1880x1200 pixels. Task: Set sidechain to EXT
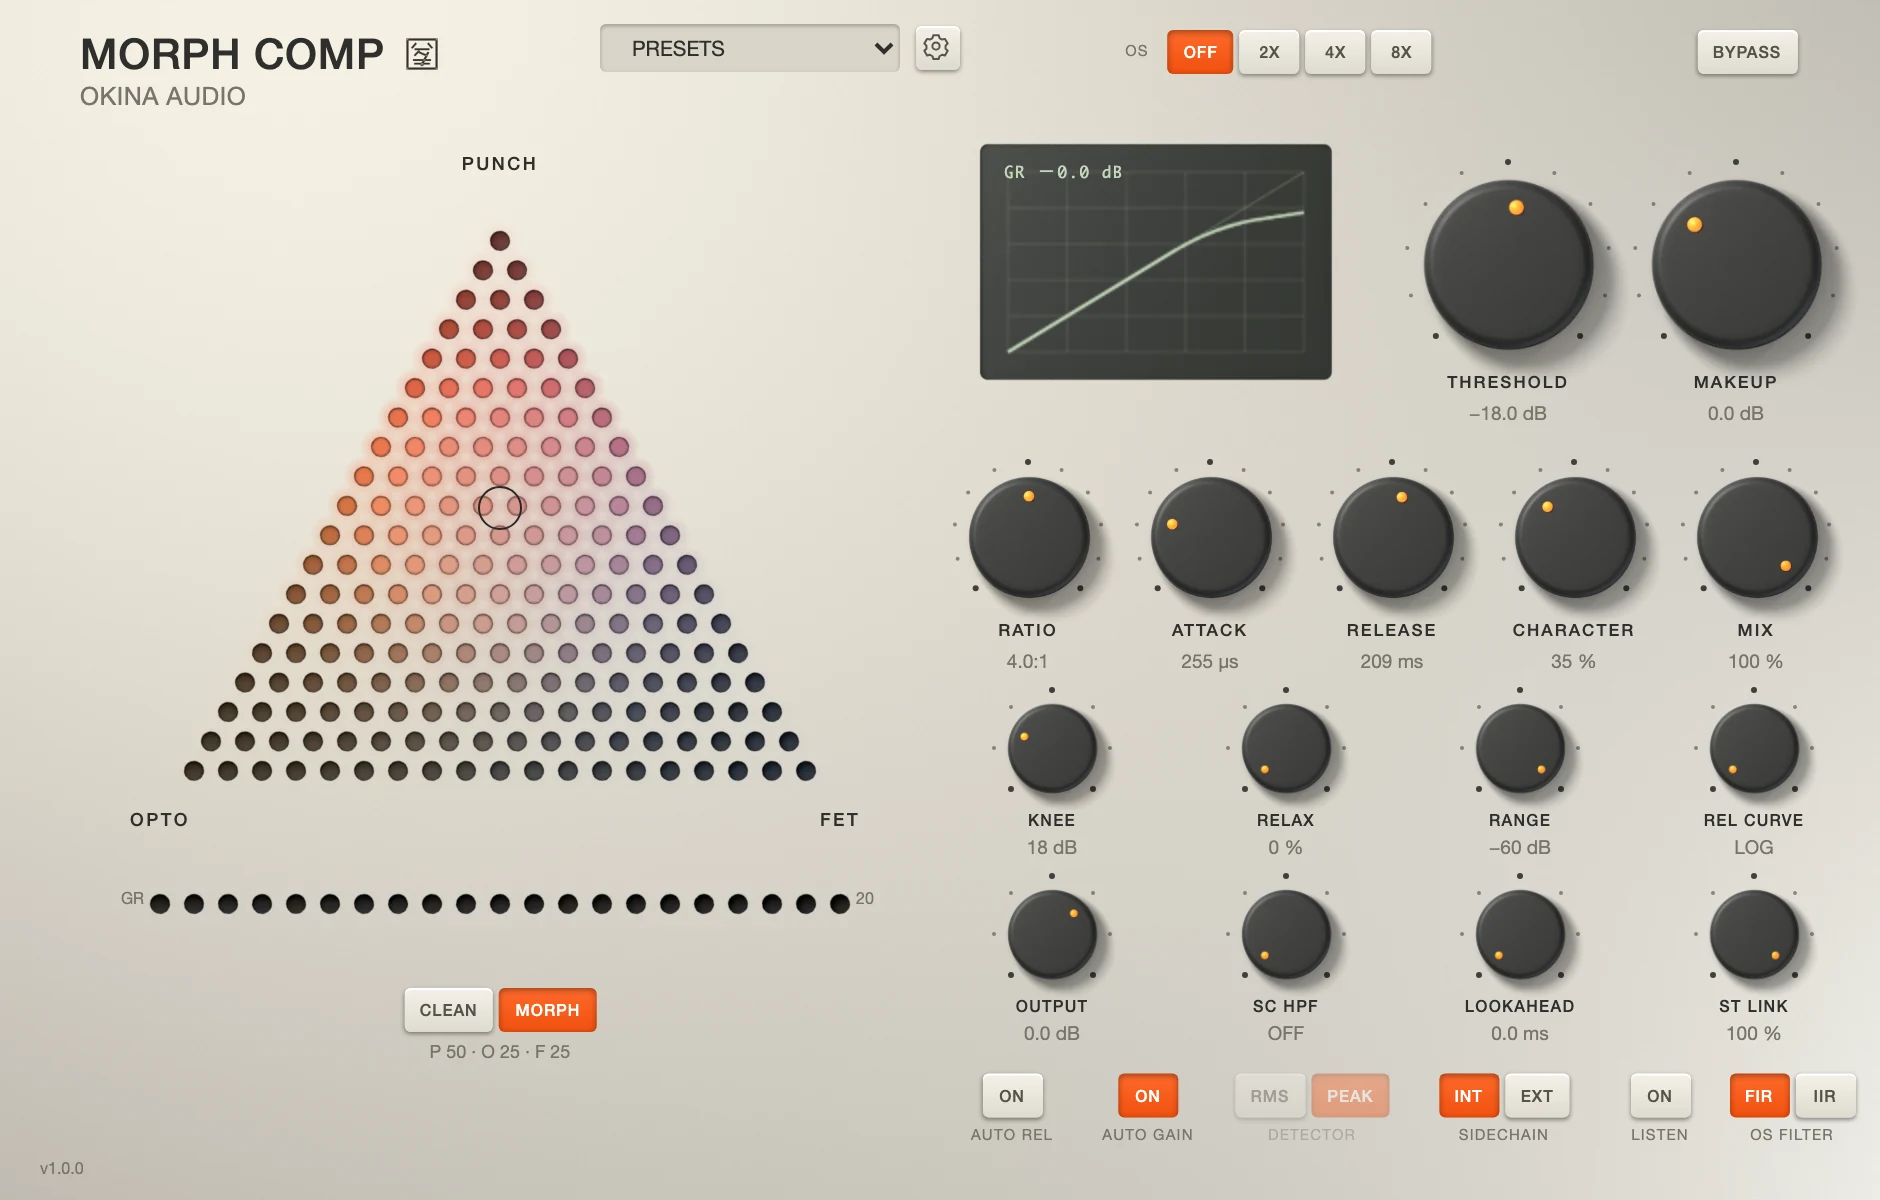(x=1537, y=1096)
